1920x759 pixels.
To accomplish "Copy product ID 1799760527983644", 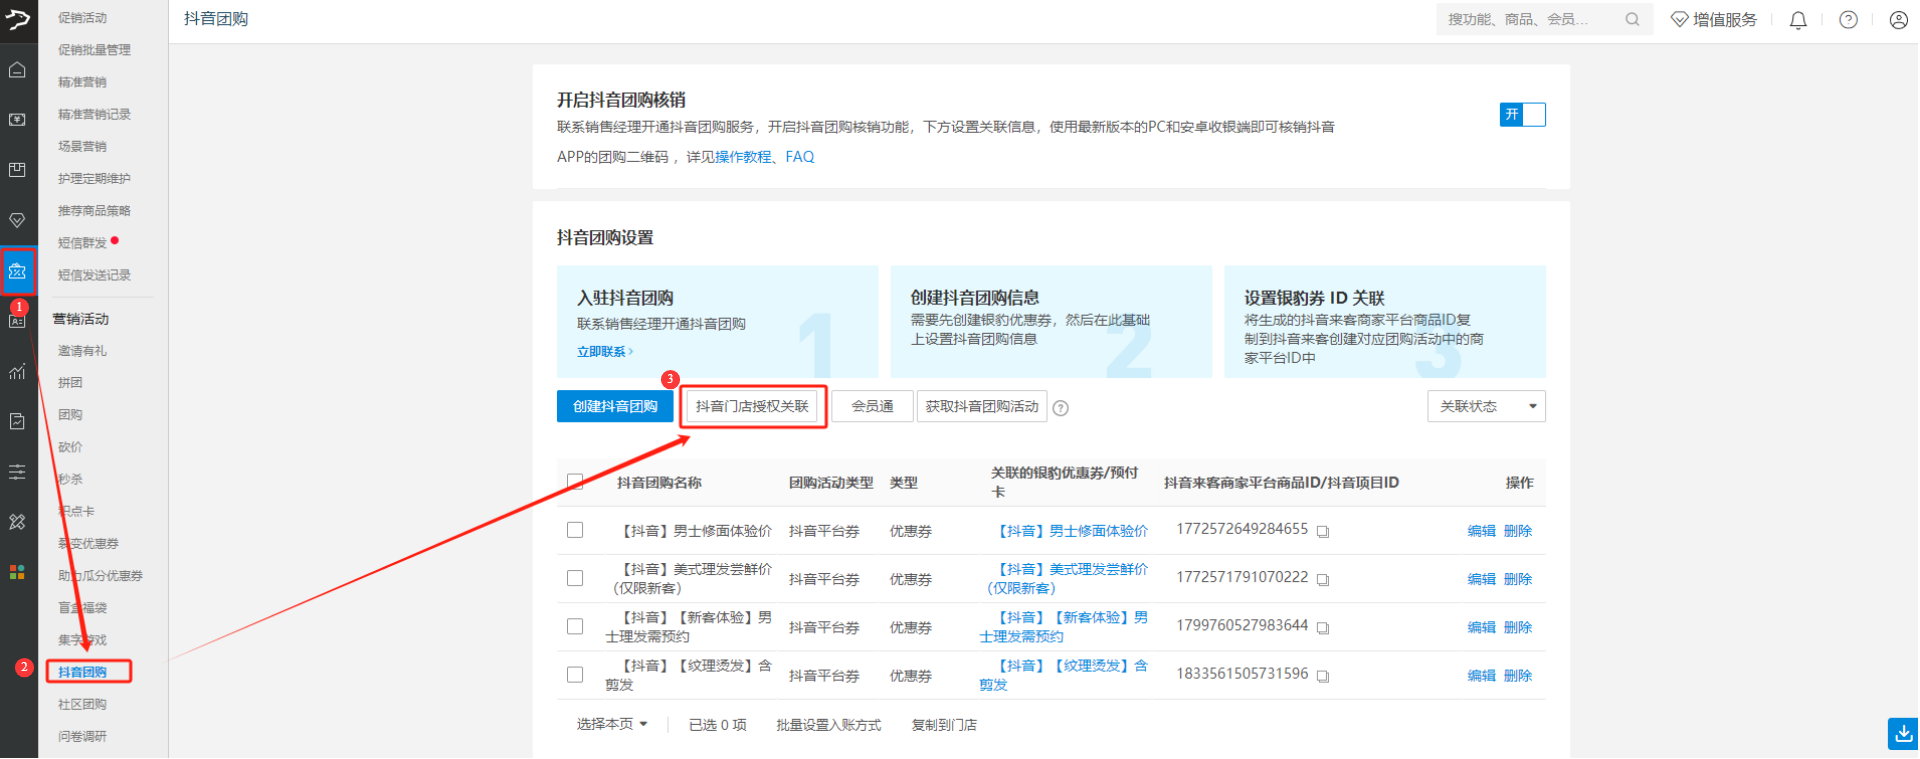I will (x=1323, y=628).
